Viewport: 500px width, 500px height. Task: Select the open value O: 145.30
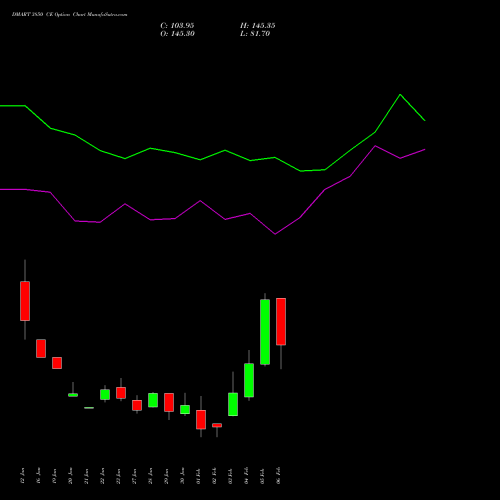pyautogui.click(x=177, y=34)
